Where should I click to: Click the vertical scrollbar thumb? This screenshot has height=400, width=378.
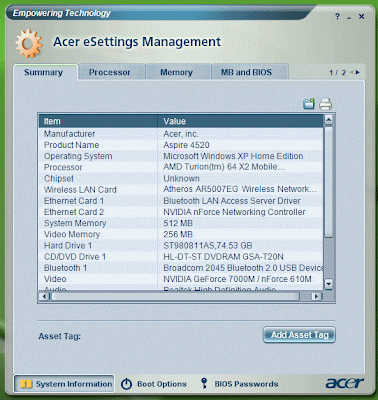[x=328, y=181]
